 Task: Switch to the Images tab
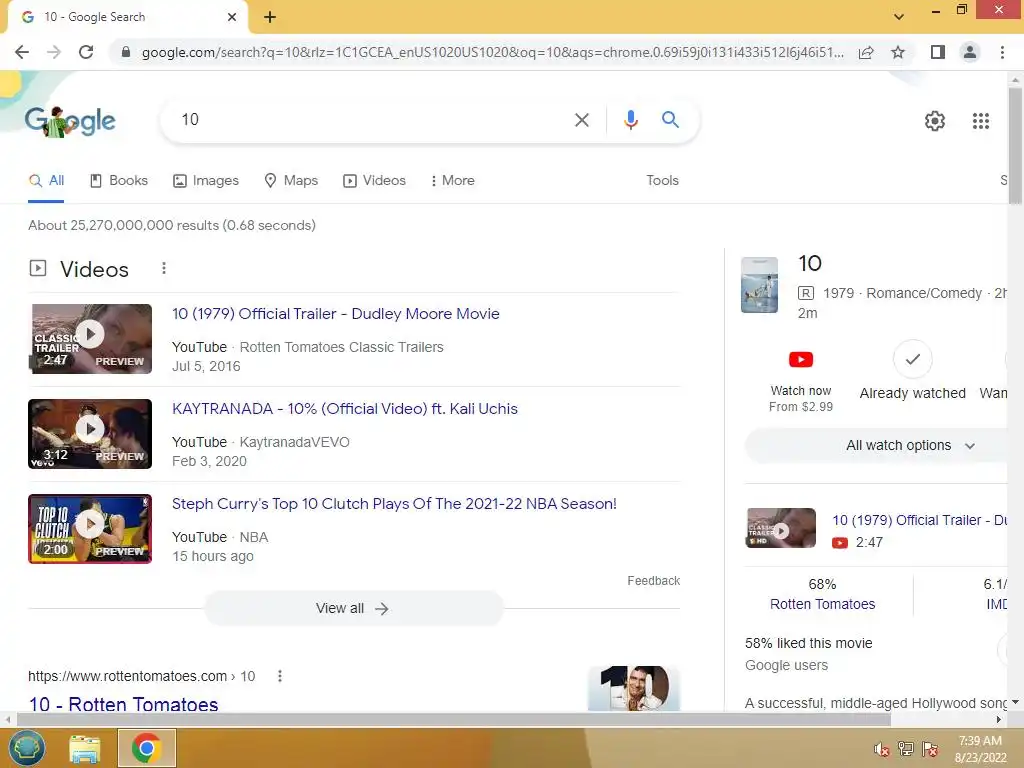[x=206, y=181]
